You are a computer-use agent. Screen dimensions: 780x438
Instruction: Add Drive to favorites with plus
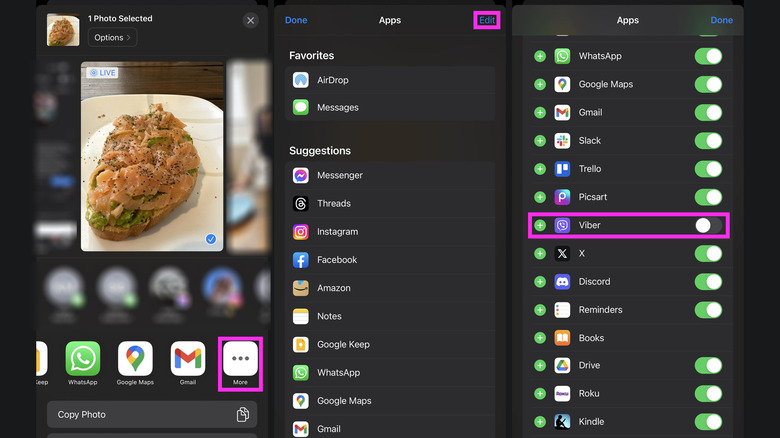[x=540, y=366]
